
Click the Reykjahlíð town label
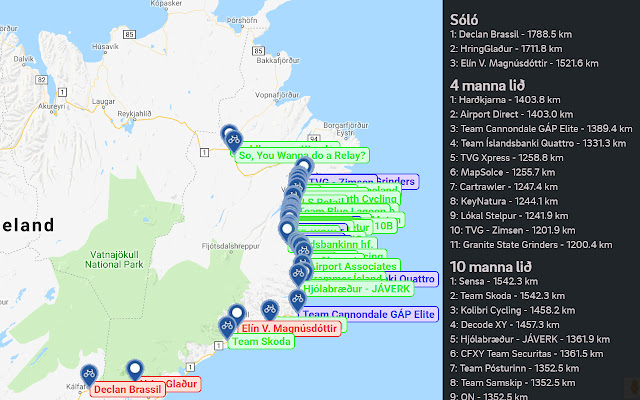[x=134, y=114]
